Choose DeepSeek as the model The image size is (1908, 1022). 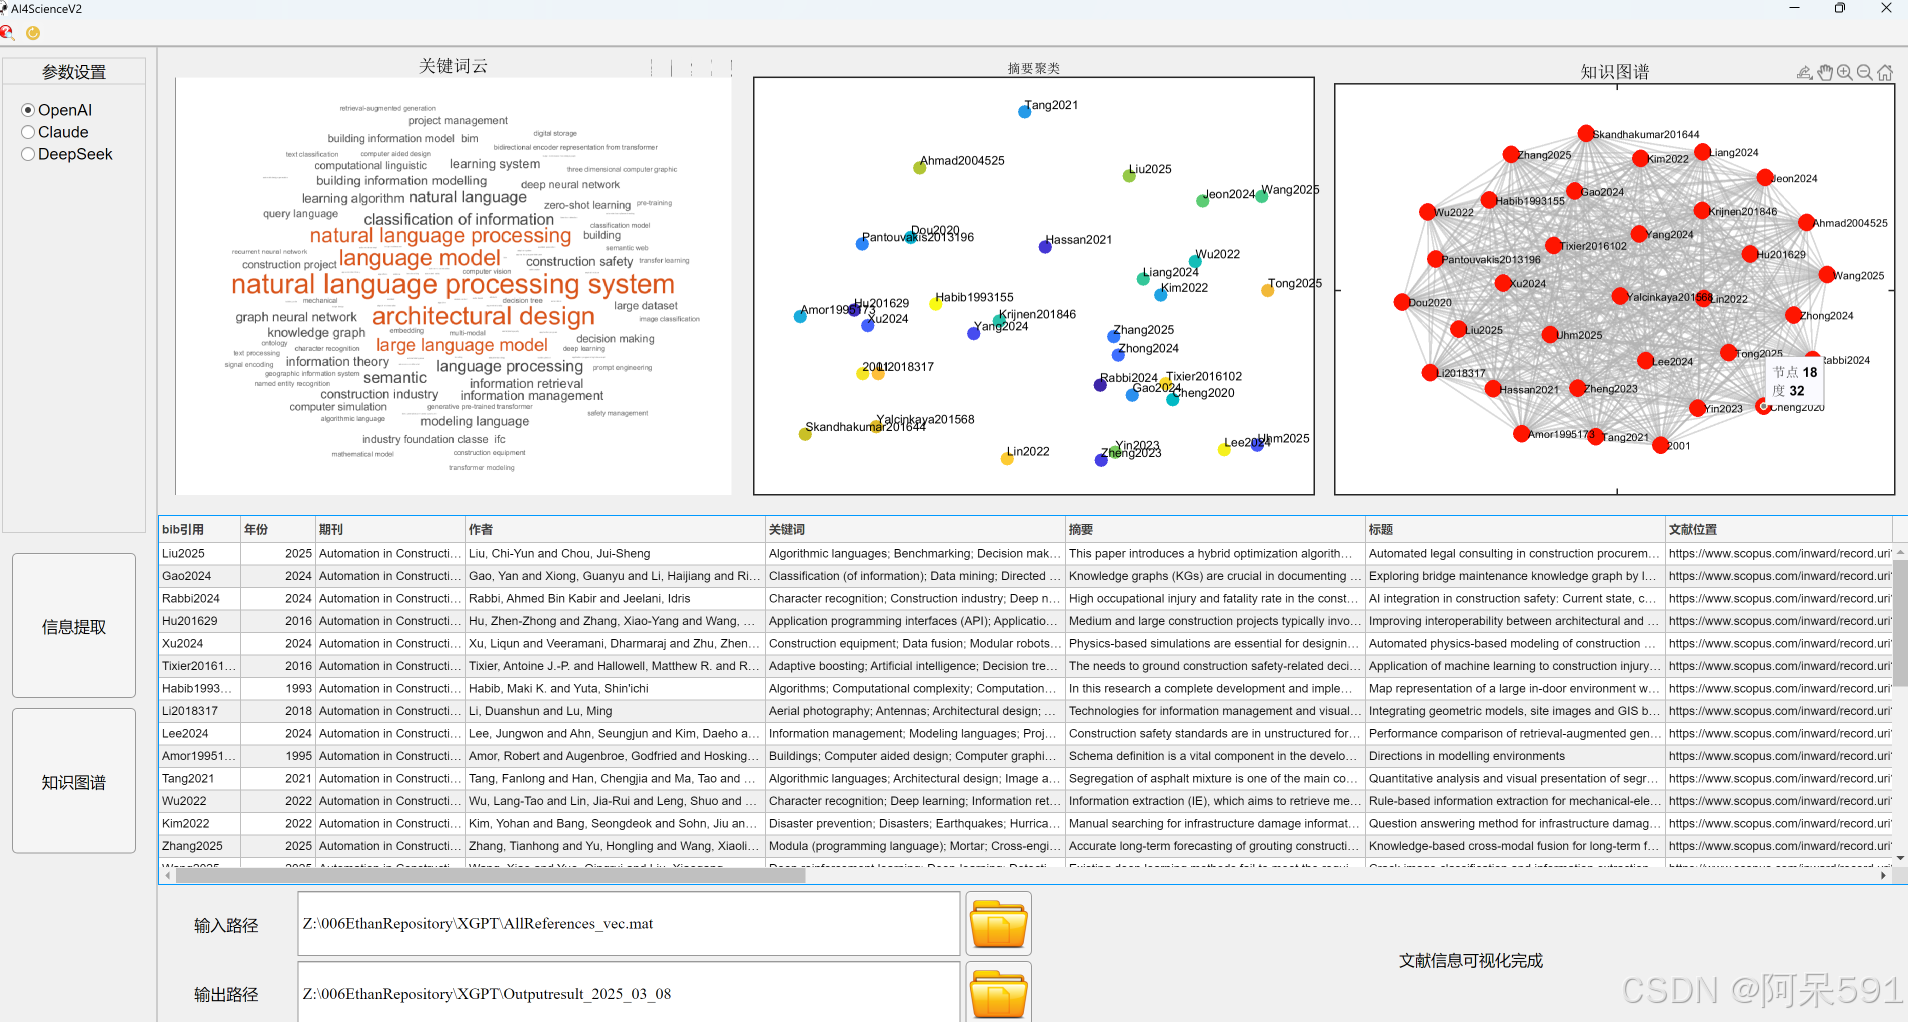click(28, 154)
